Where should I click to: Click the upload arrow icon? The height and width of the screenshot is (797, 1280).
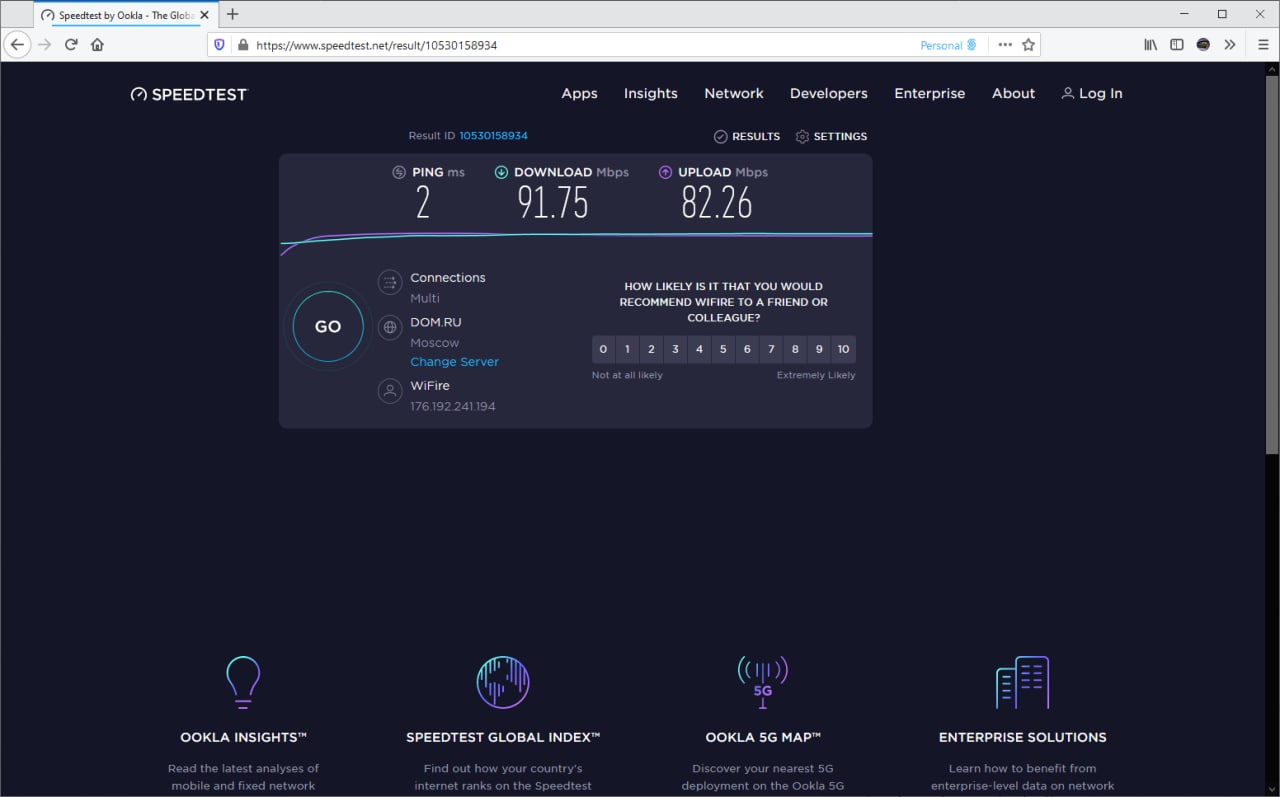pos(665,172)
